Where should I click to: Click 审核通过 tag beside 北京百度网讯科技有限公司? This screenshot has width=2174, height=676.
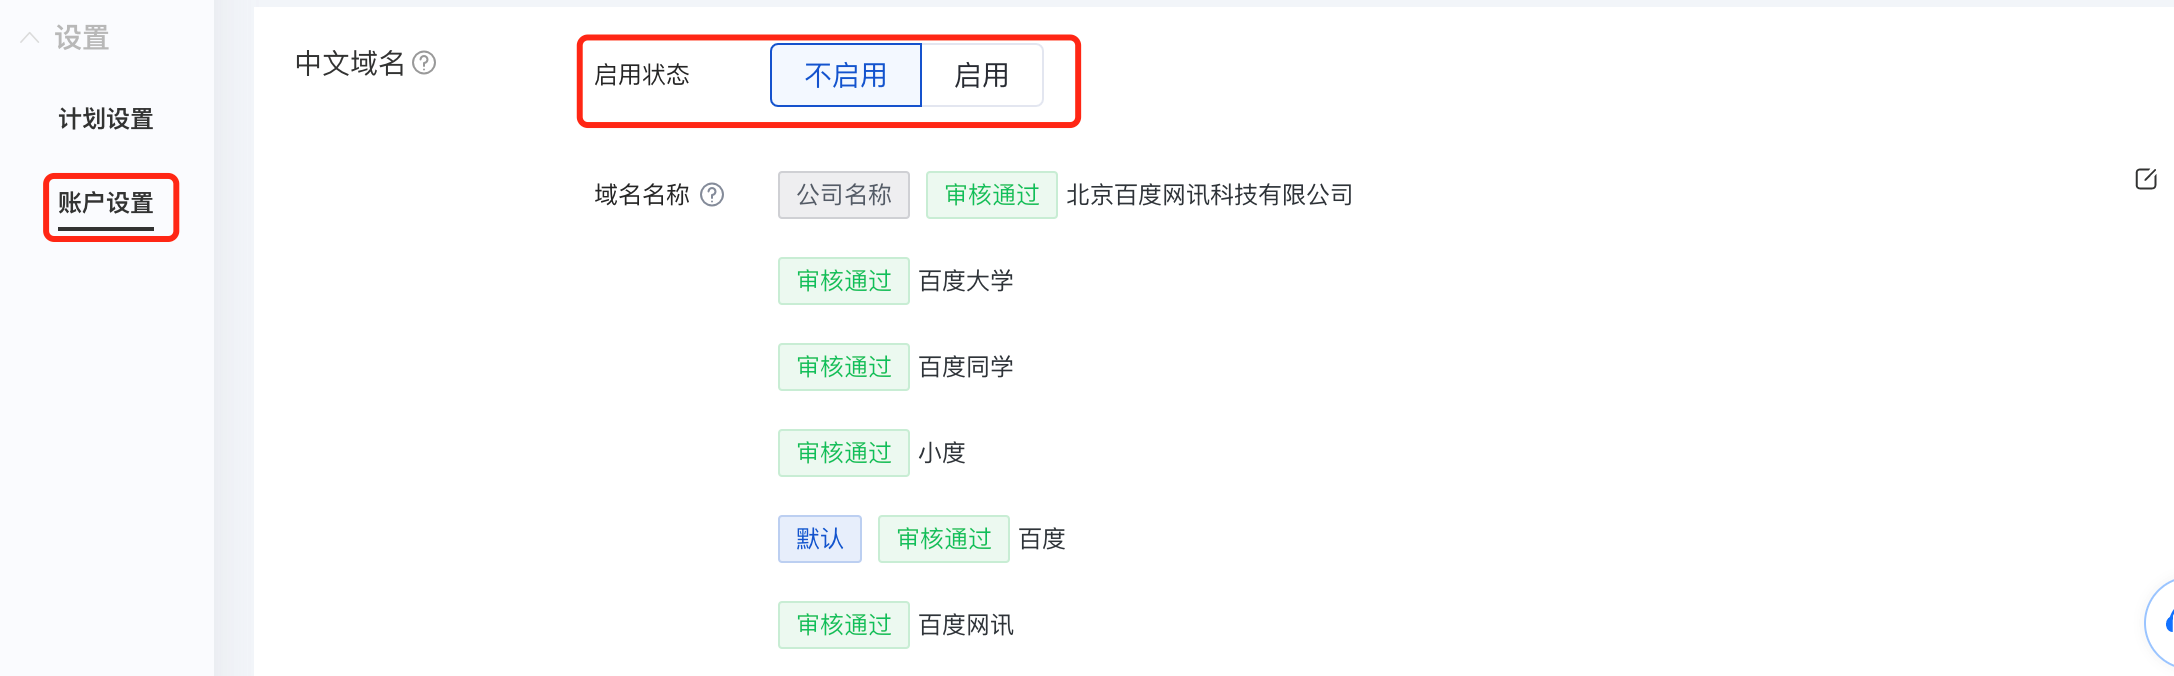coord(992,195)
